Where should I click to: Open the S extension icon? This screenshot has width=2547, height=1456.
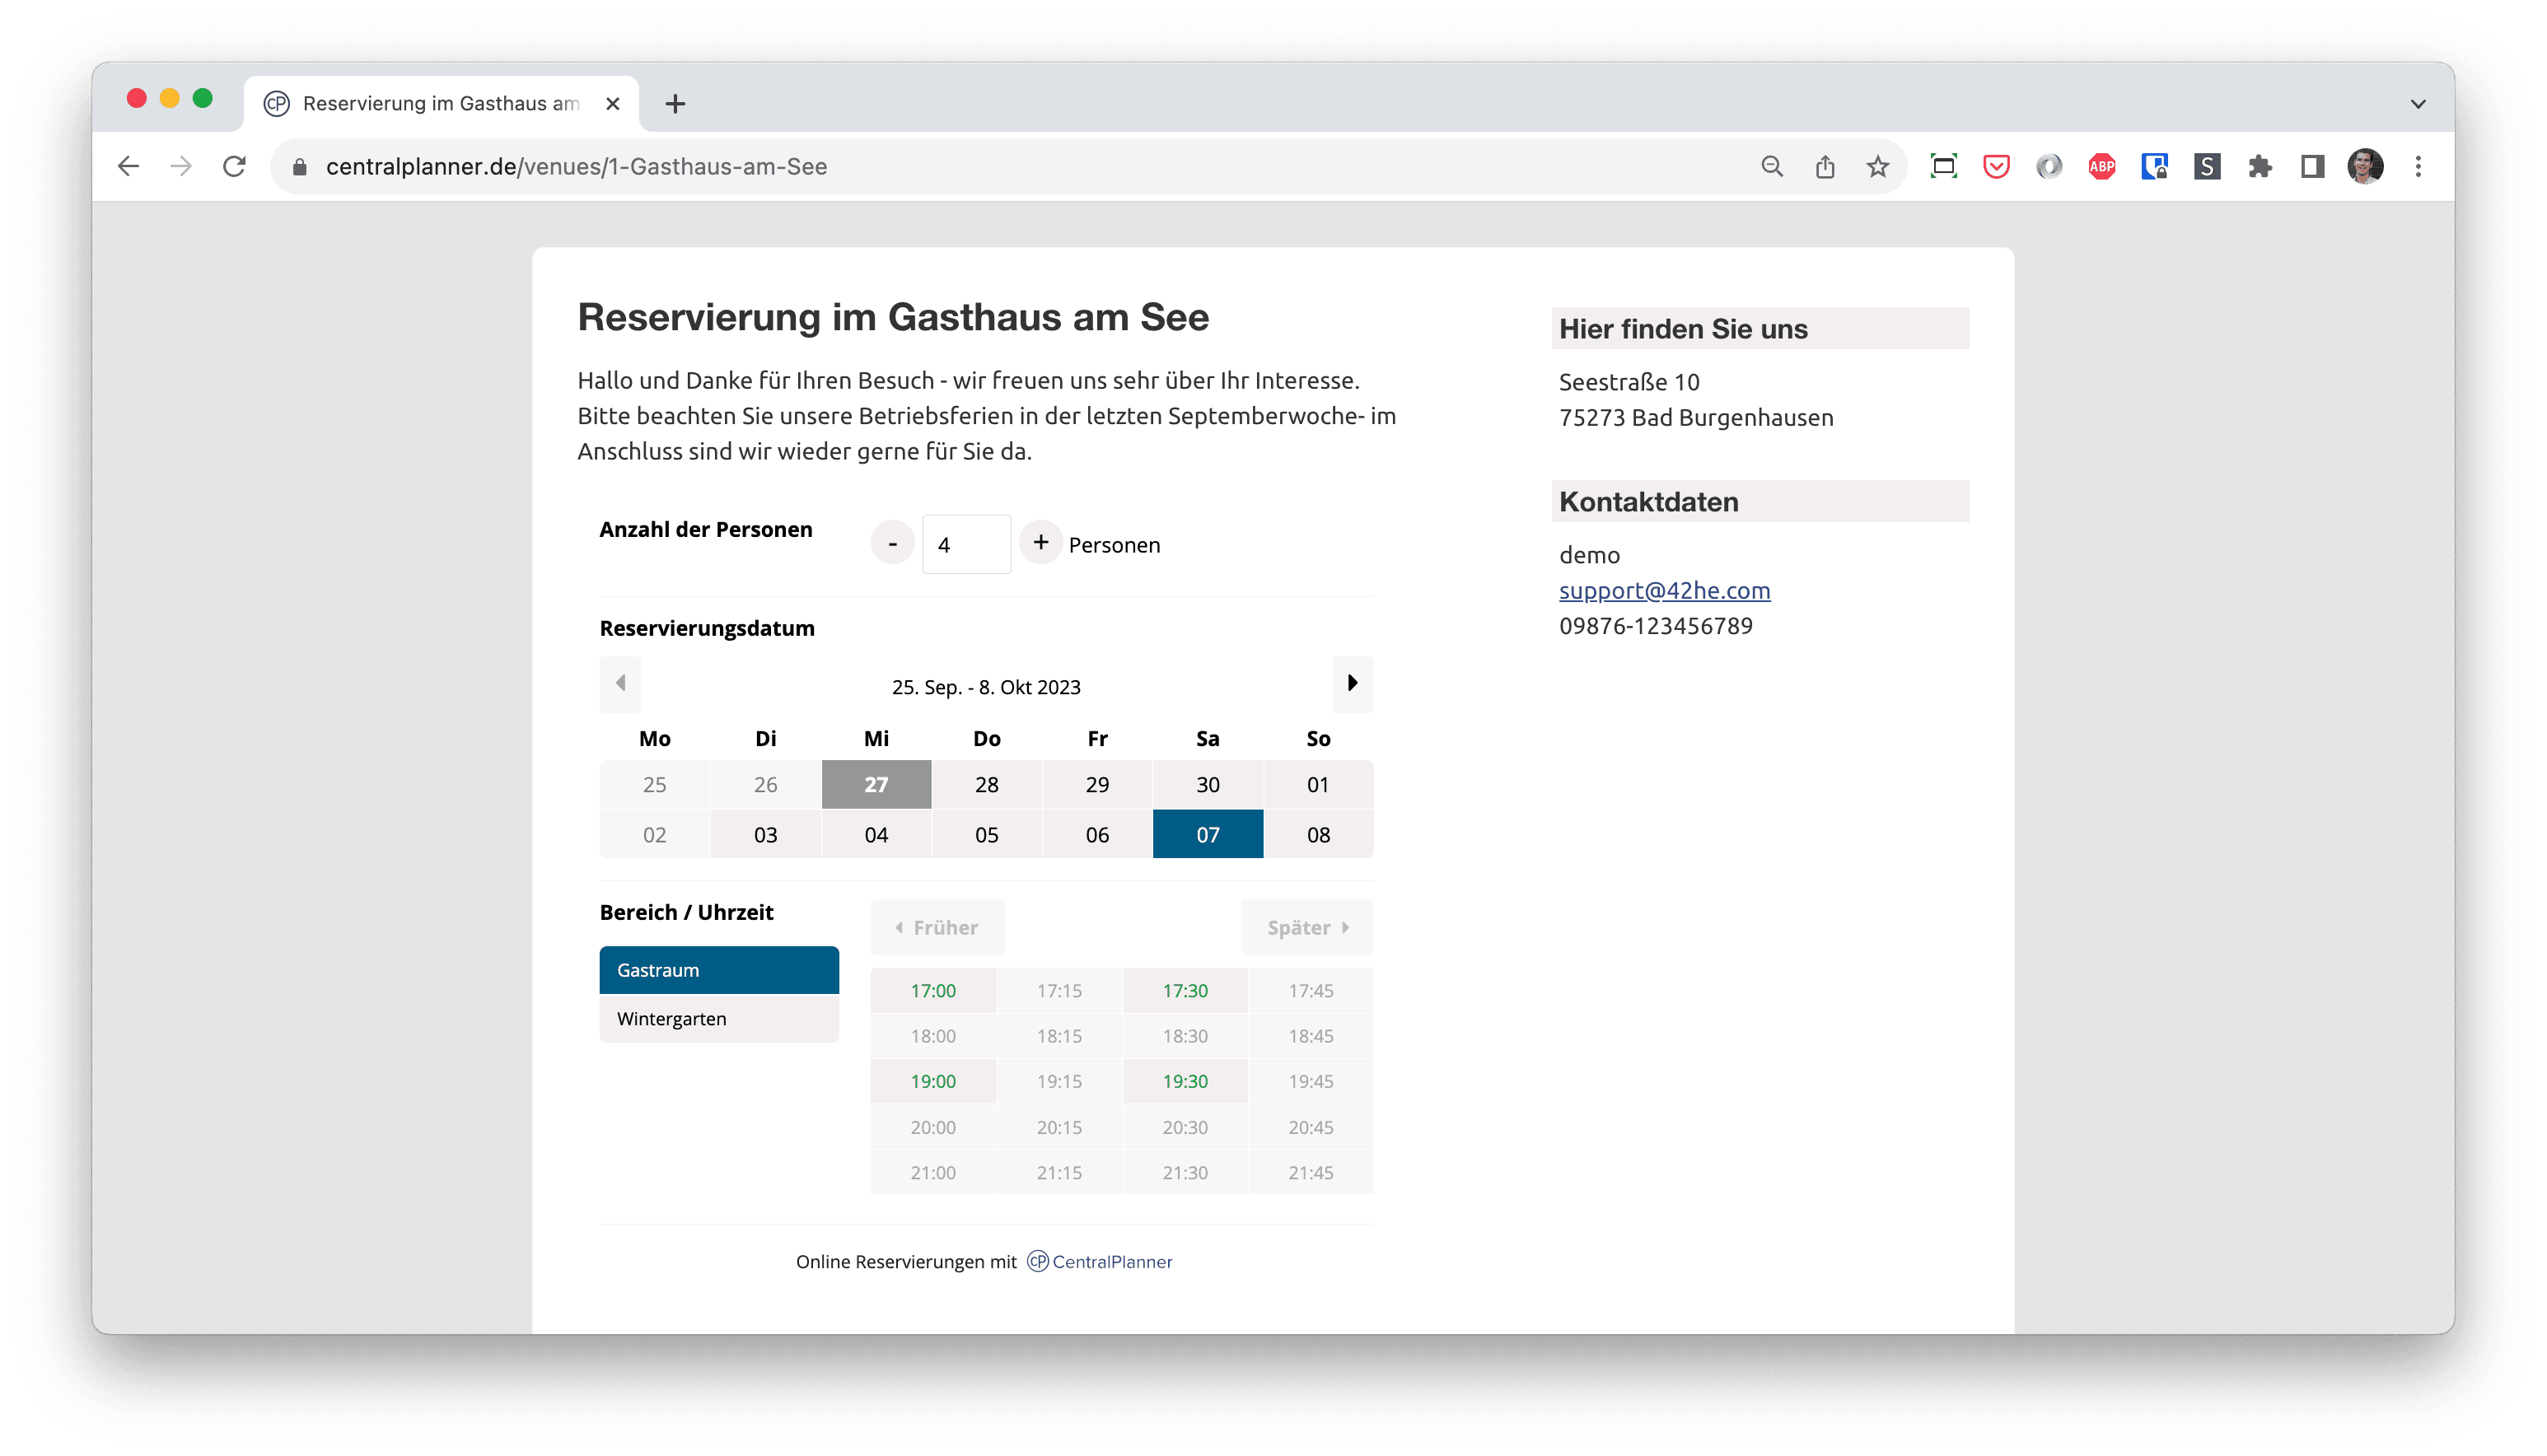(2207, 166)
